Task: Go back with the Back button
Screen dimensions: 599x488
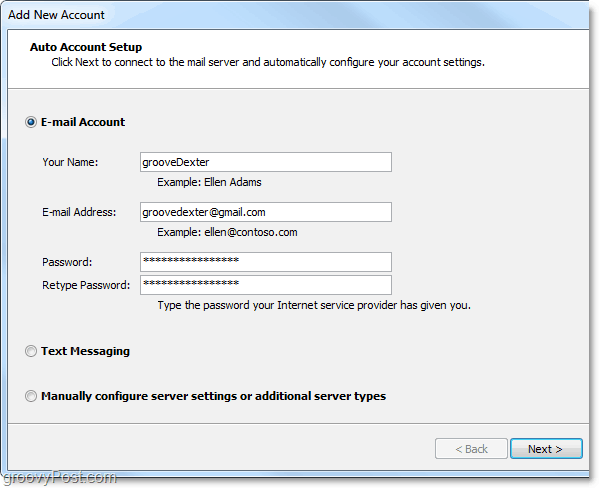Action: coord(471,449)
